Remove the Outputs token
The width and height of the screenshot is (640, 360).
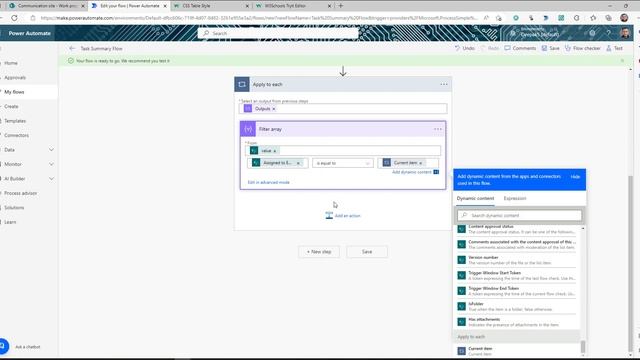point(274,109)
